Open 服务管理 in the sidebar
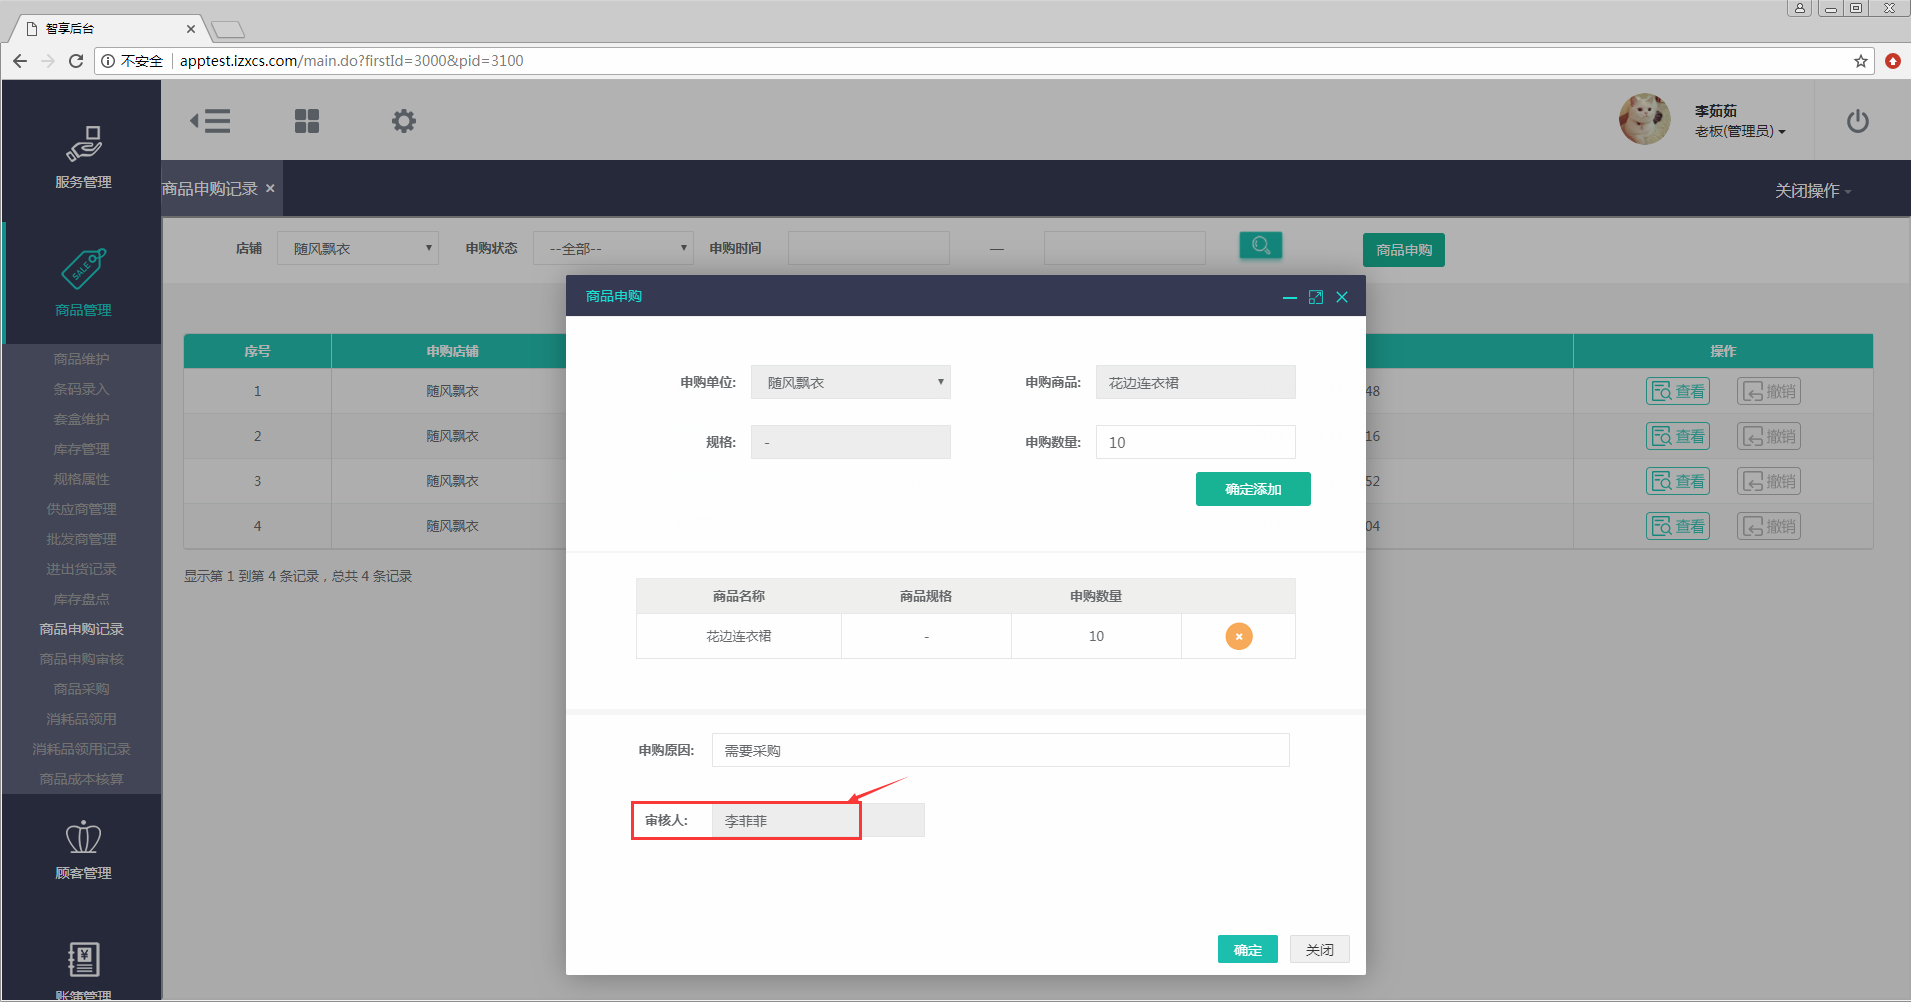 (83, 156)
